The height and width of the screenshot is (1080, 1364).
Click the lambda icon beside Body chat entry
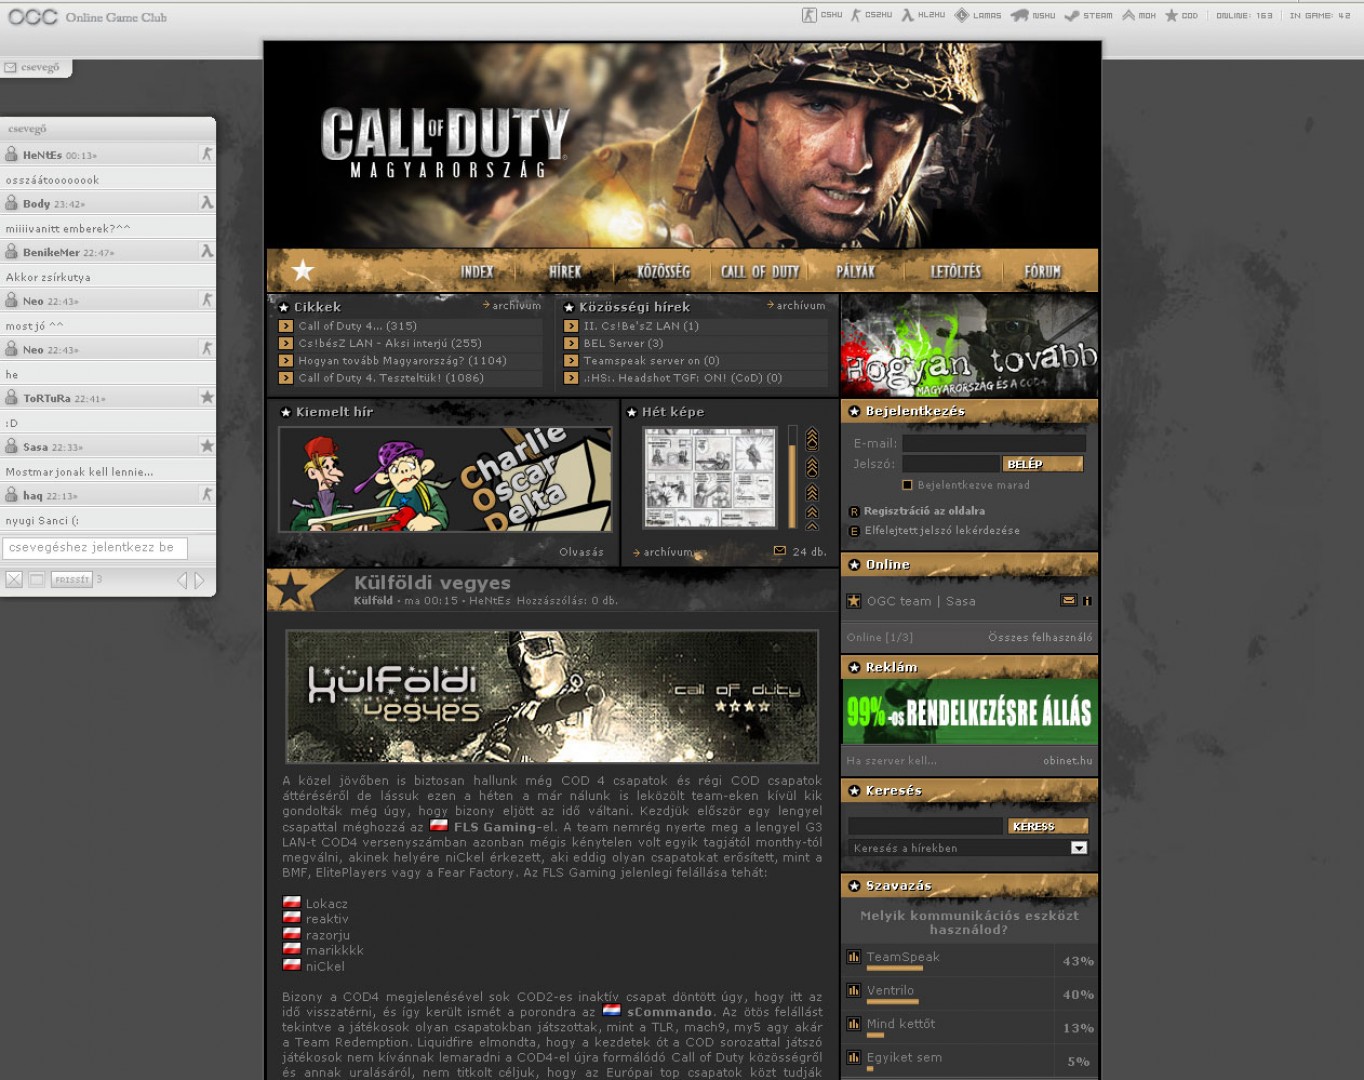coord(207,203)
